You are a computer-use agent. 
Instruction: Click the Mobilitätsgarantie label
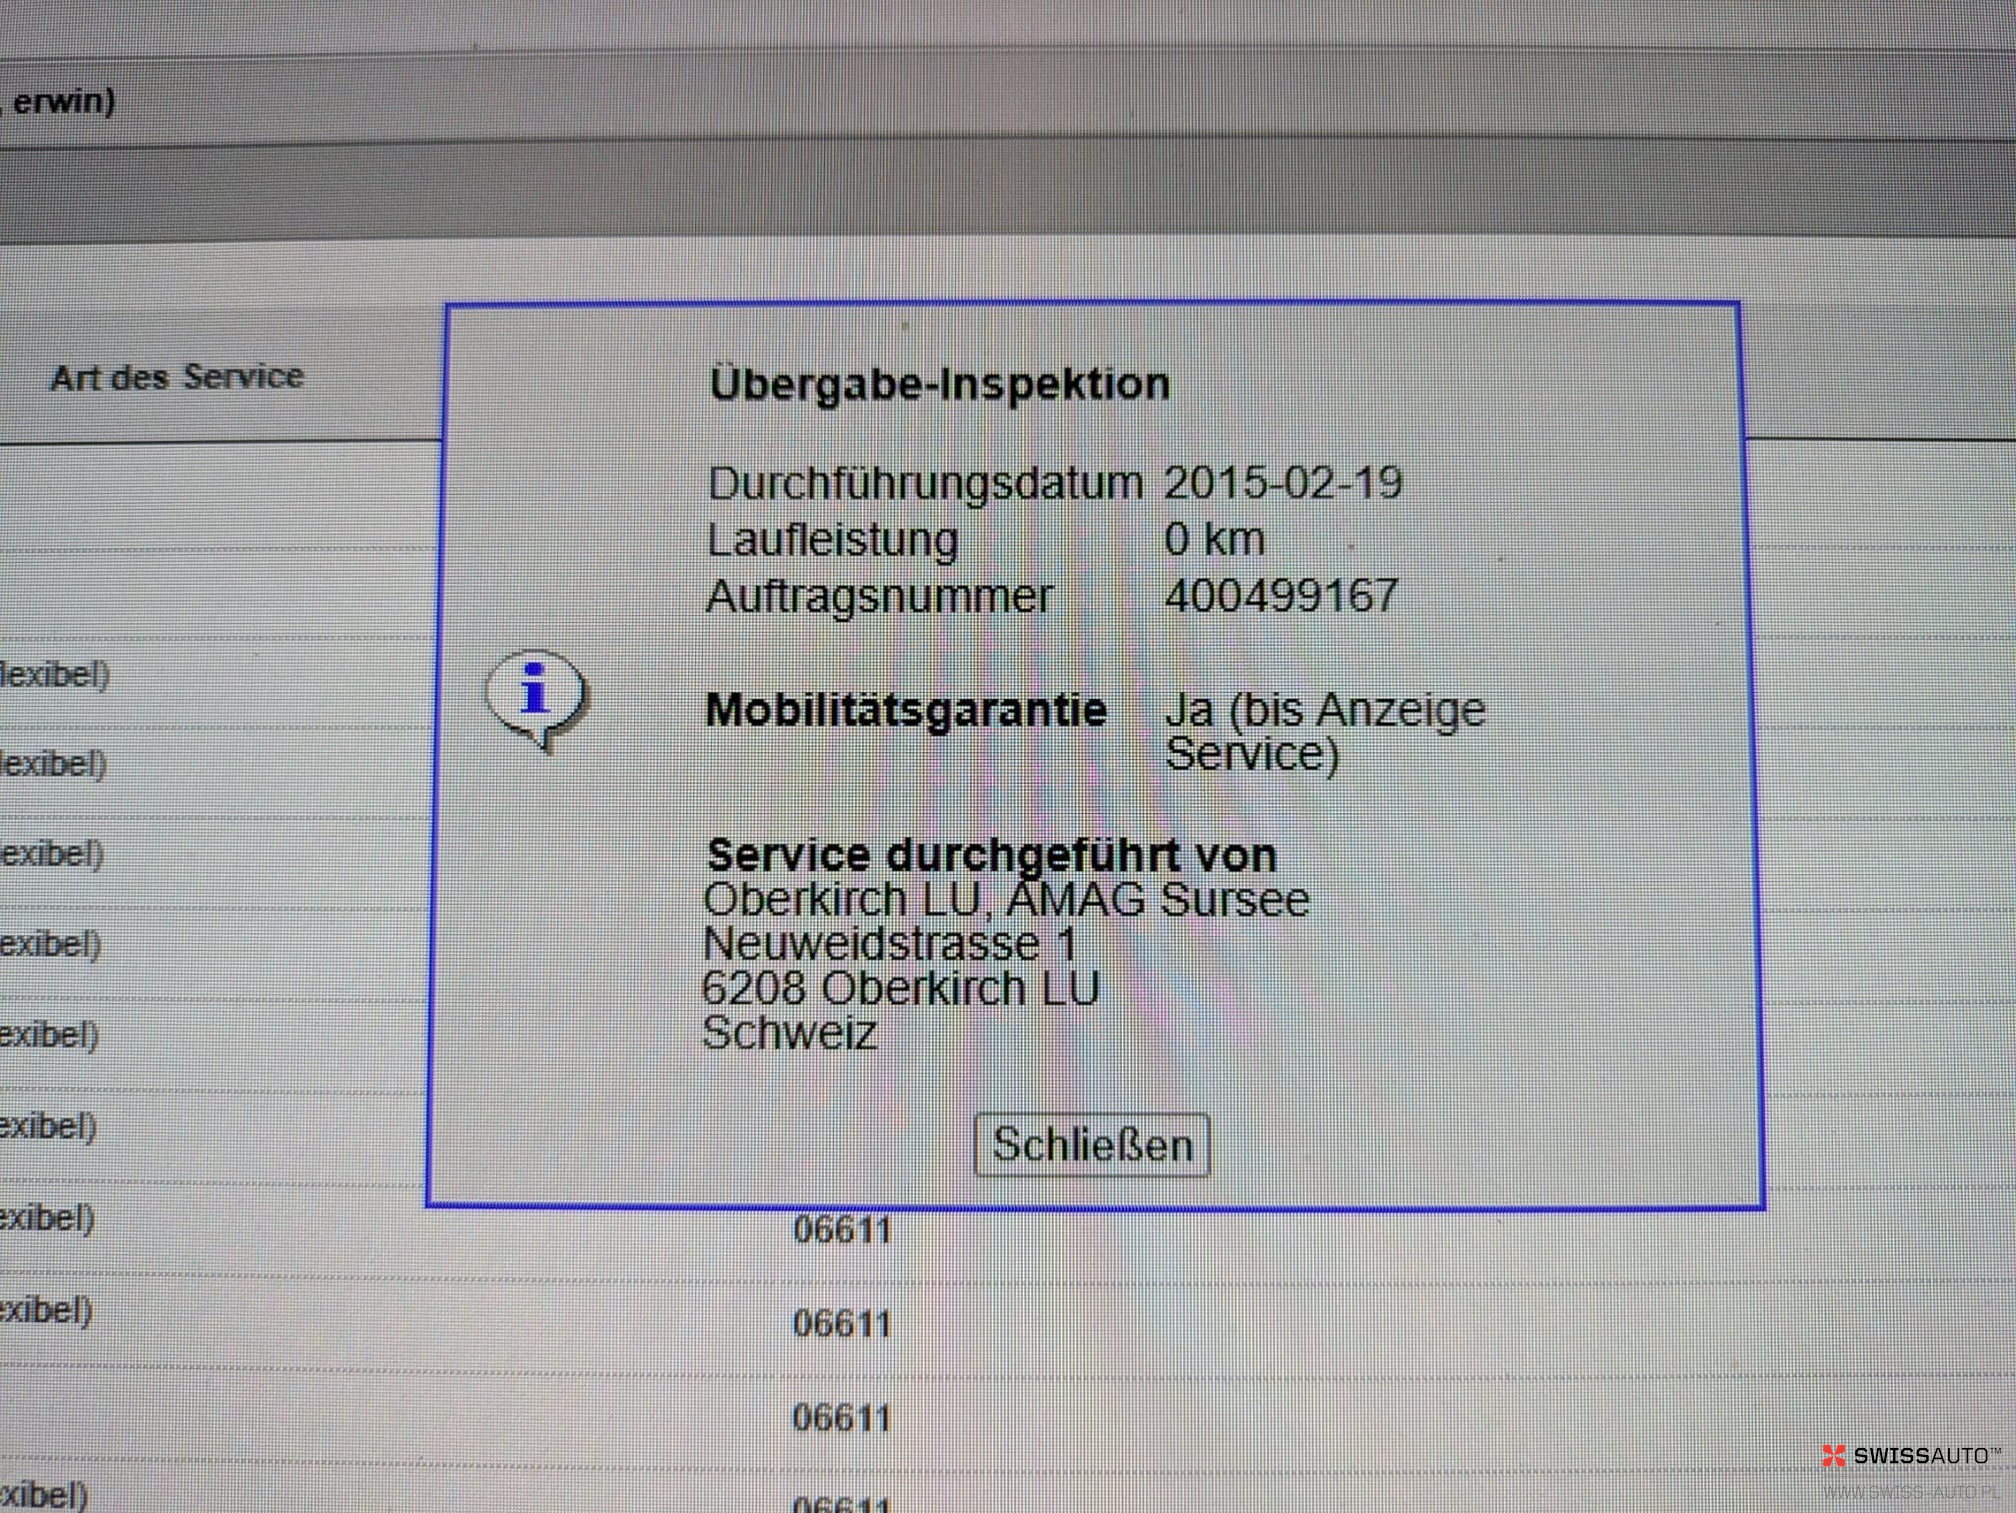pos(906,710)
